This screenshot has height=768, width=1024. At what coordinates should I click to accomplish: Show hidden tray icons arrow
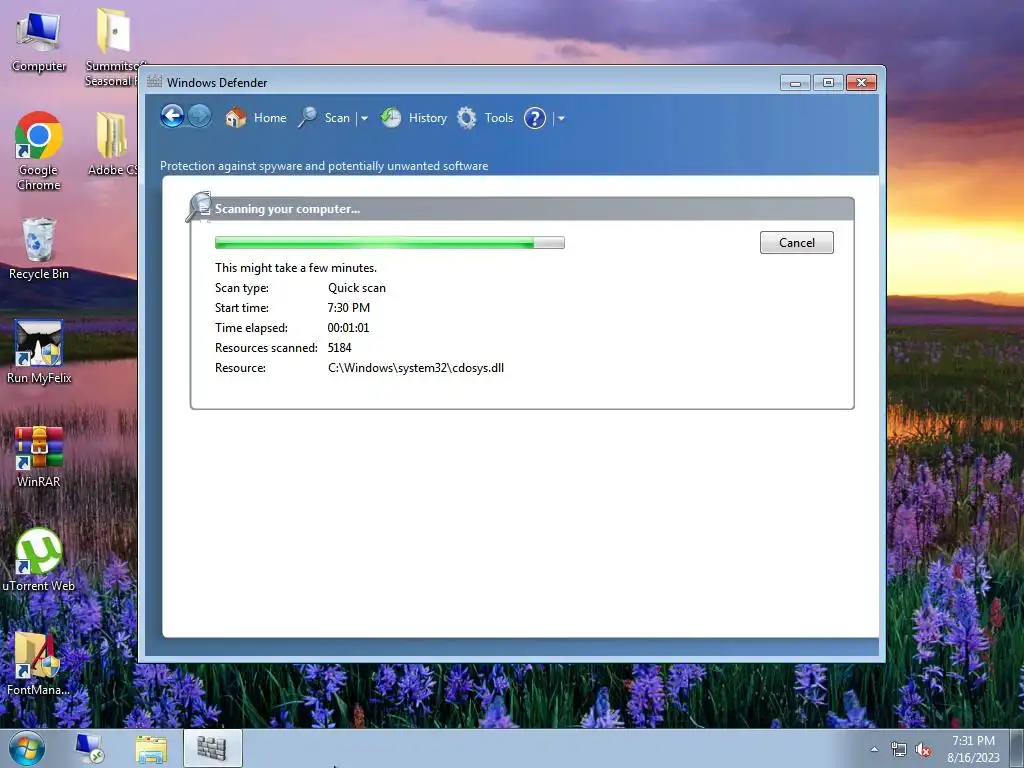tap(874, 750)
